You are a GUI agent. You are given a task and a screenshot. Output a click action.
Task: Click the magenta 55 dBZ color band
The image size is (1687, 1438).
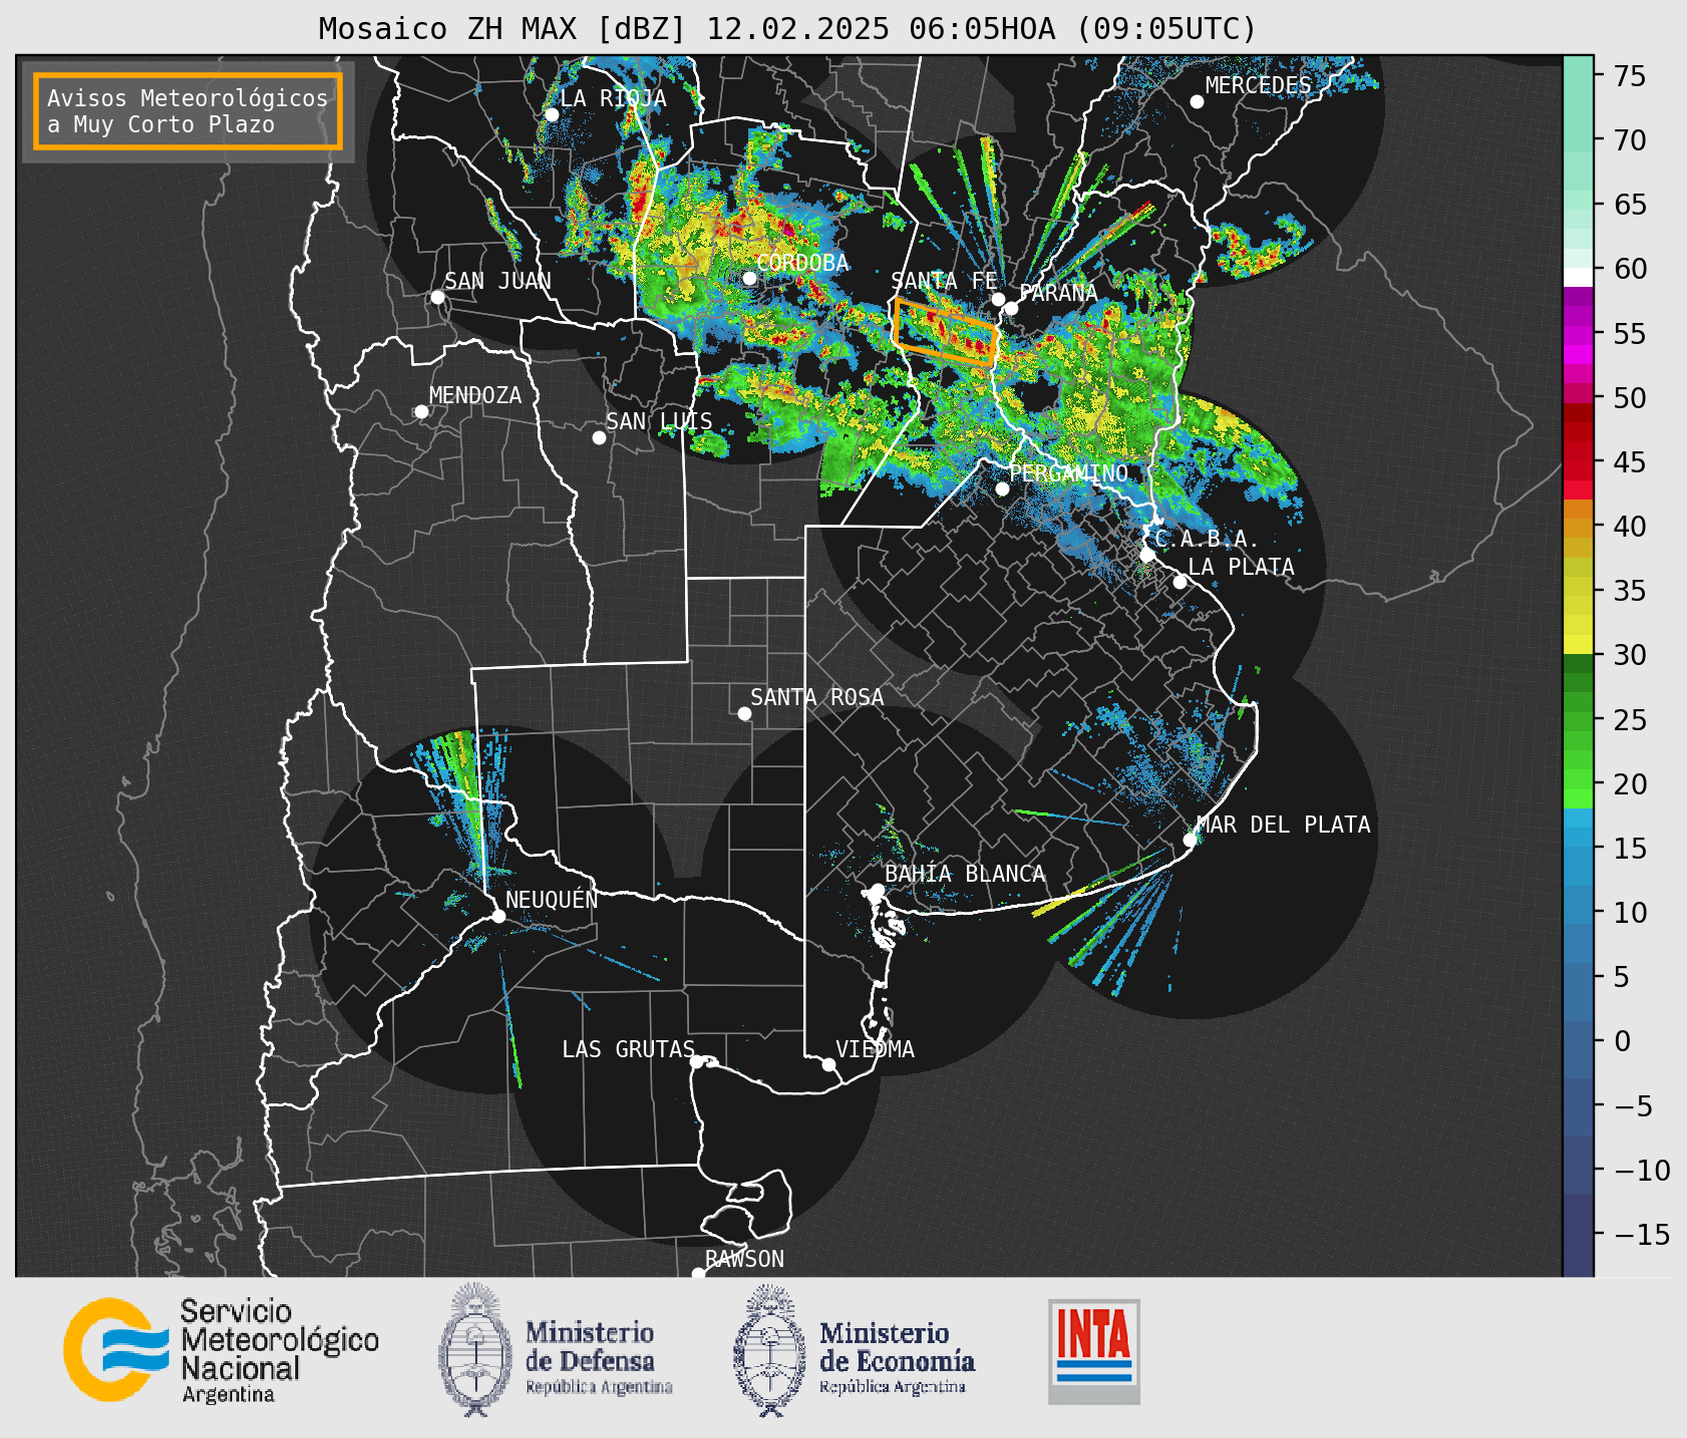coord(1578,334)
